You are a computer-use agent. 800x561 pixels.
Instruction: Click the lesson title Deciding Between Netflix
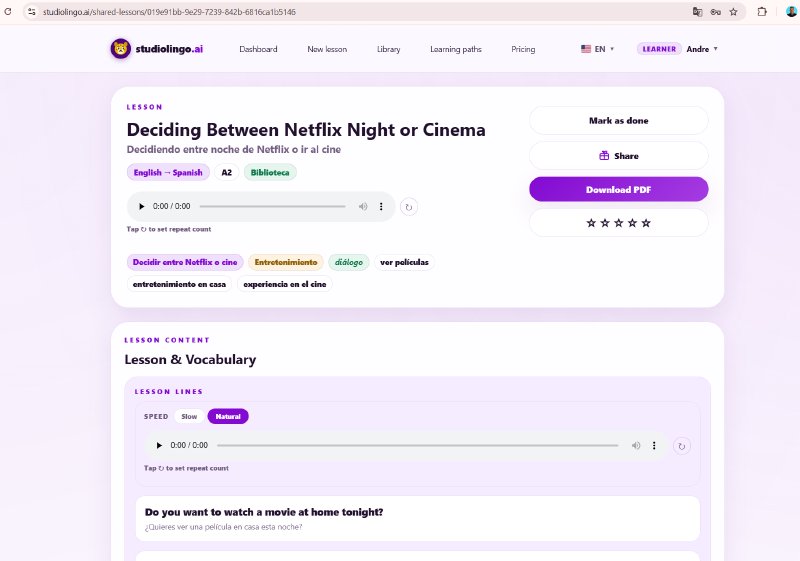306,130
